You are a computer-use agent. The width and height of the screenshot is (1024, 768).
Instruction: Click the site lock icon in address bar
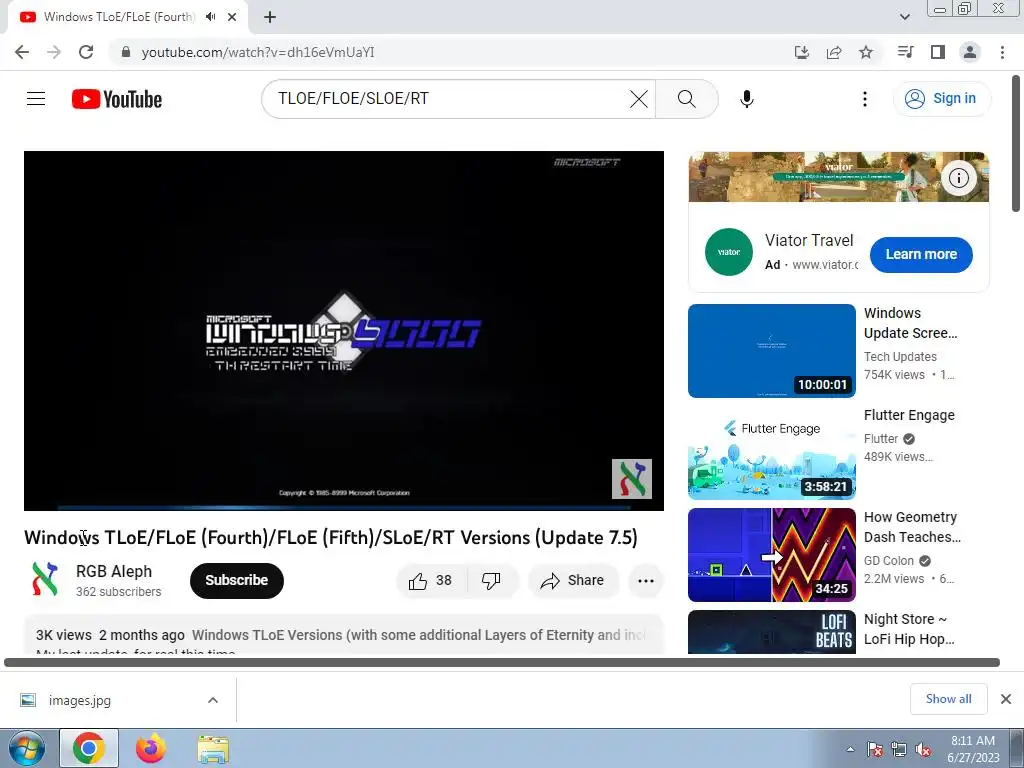[x=126, y=52]
